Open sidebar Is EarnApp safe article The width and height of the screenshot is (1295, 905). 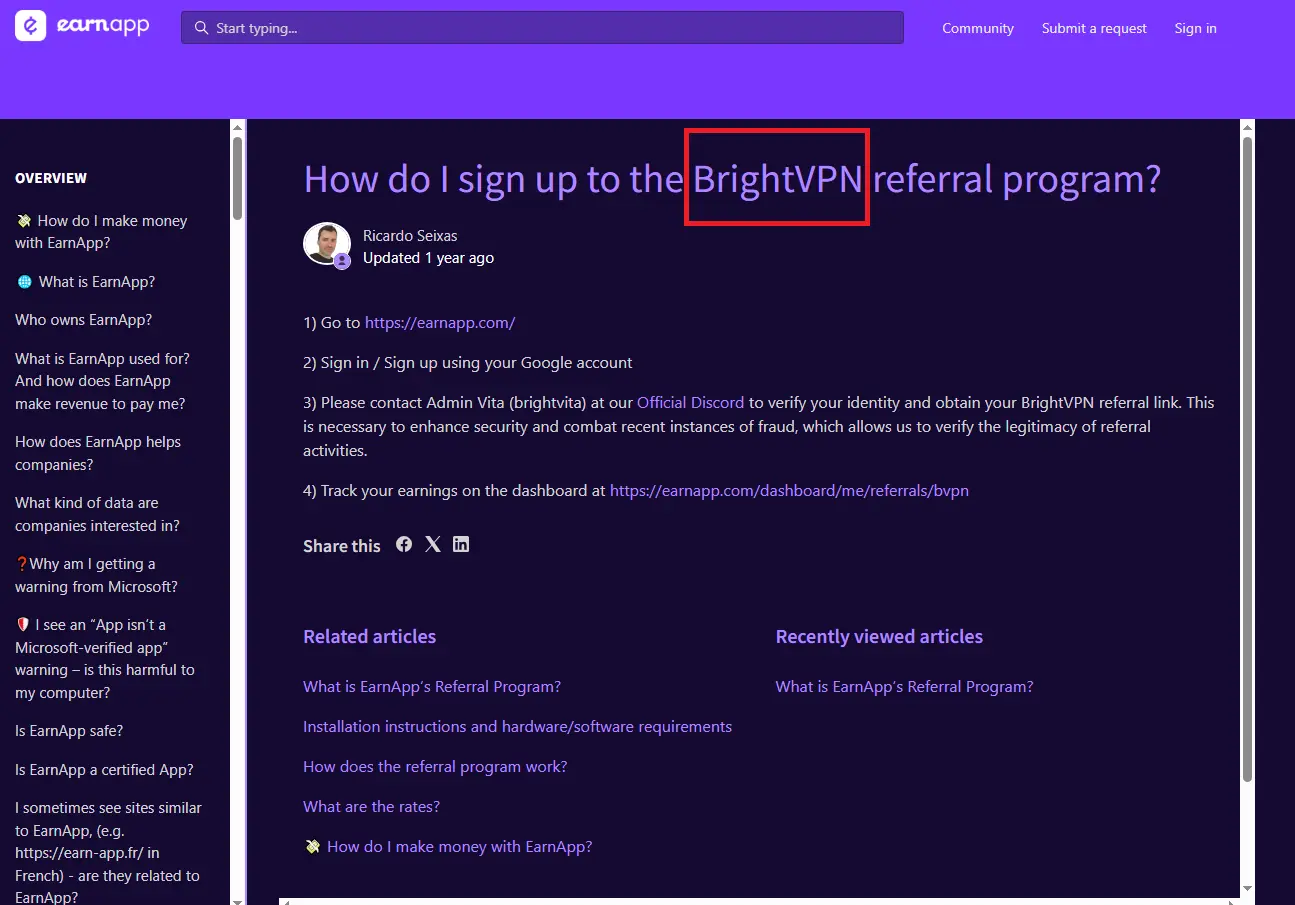coord(69,731)
